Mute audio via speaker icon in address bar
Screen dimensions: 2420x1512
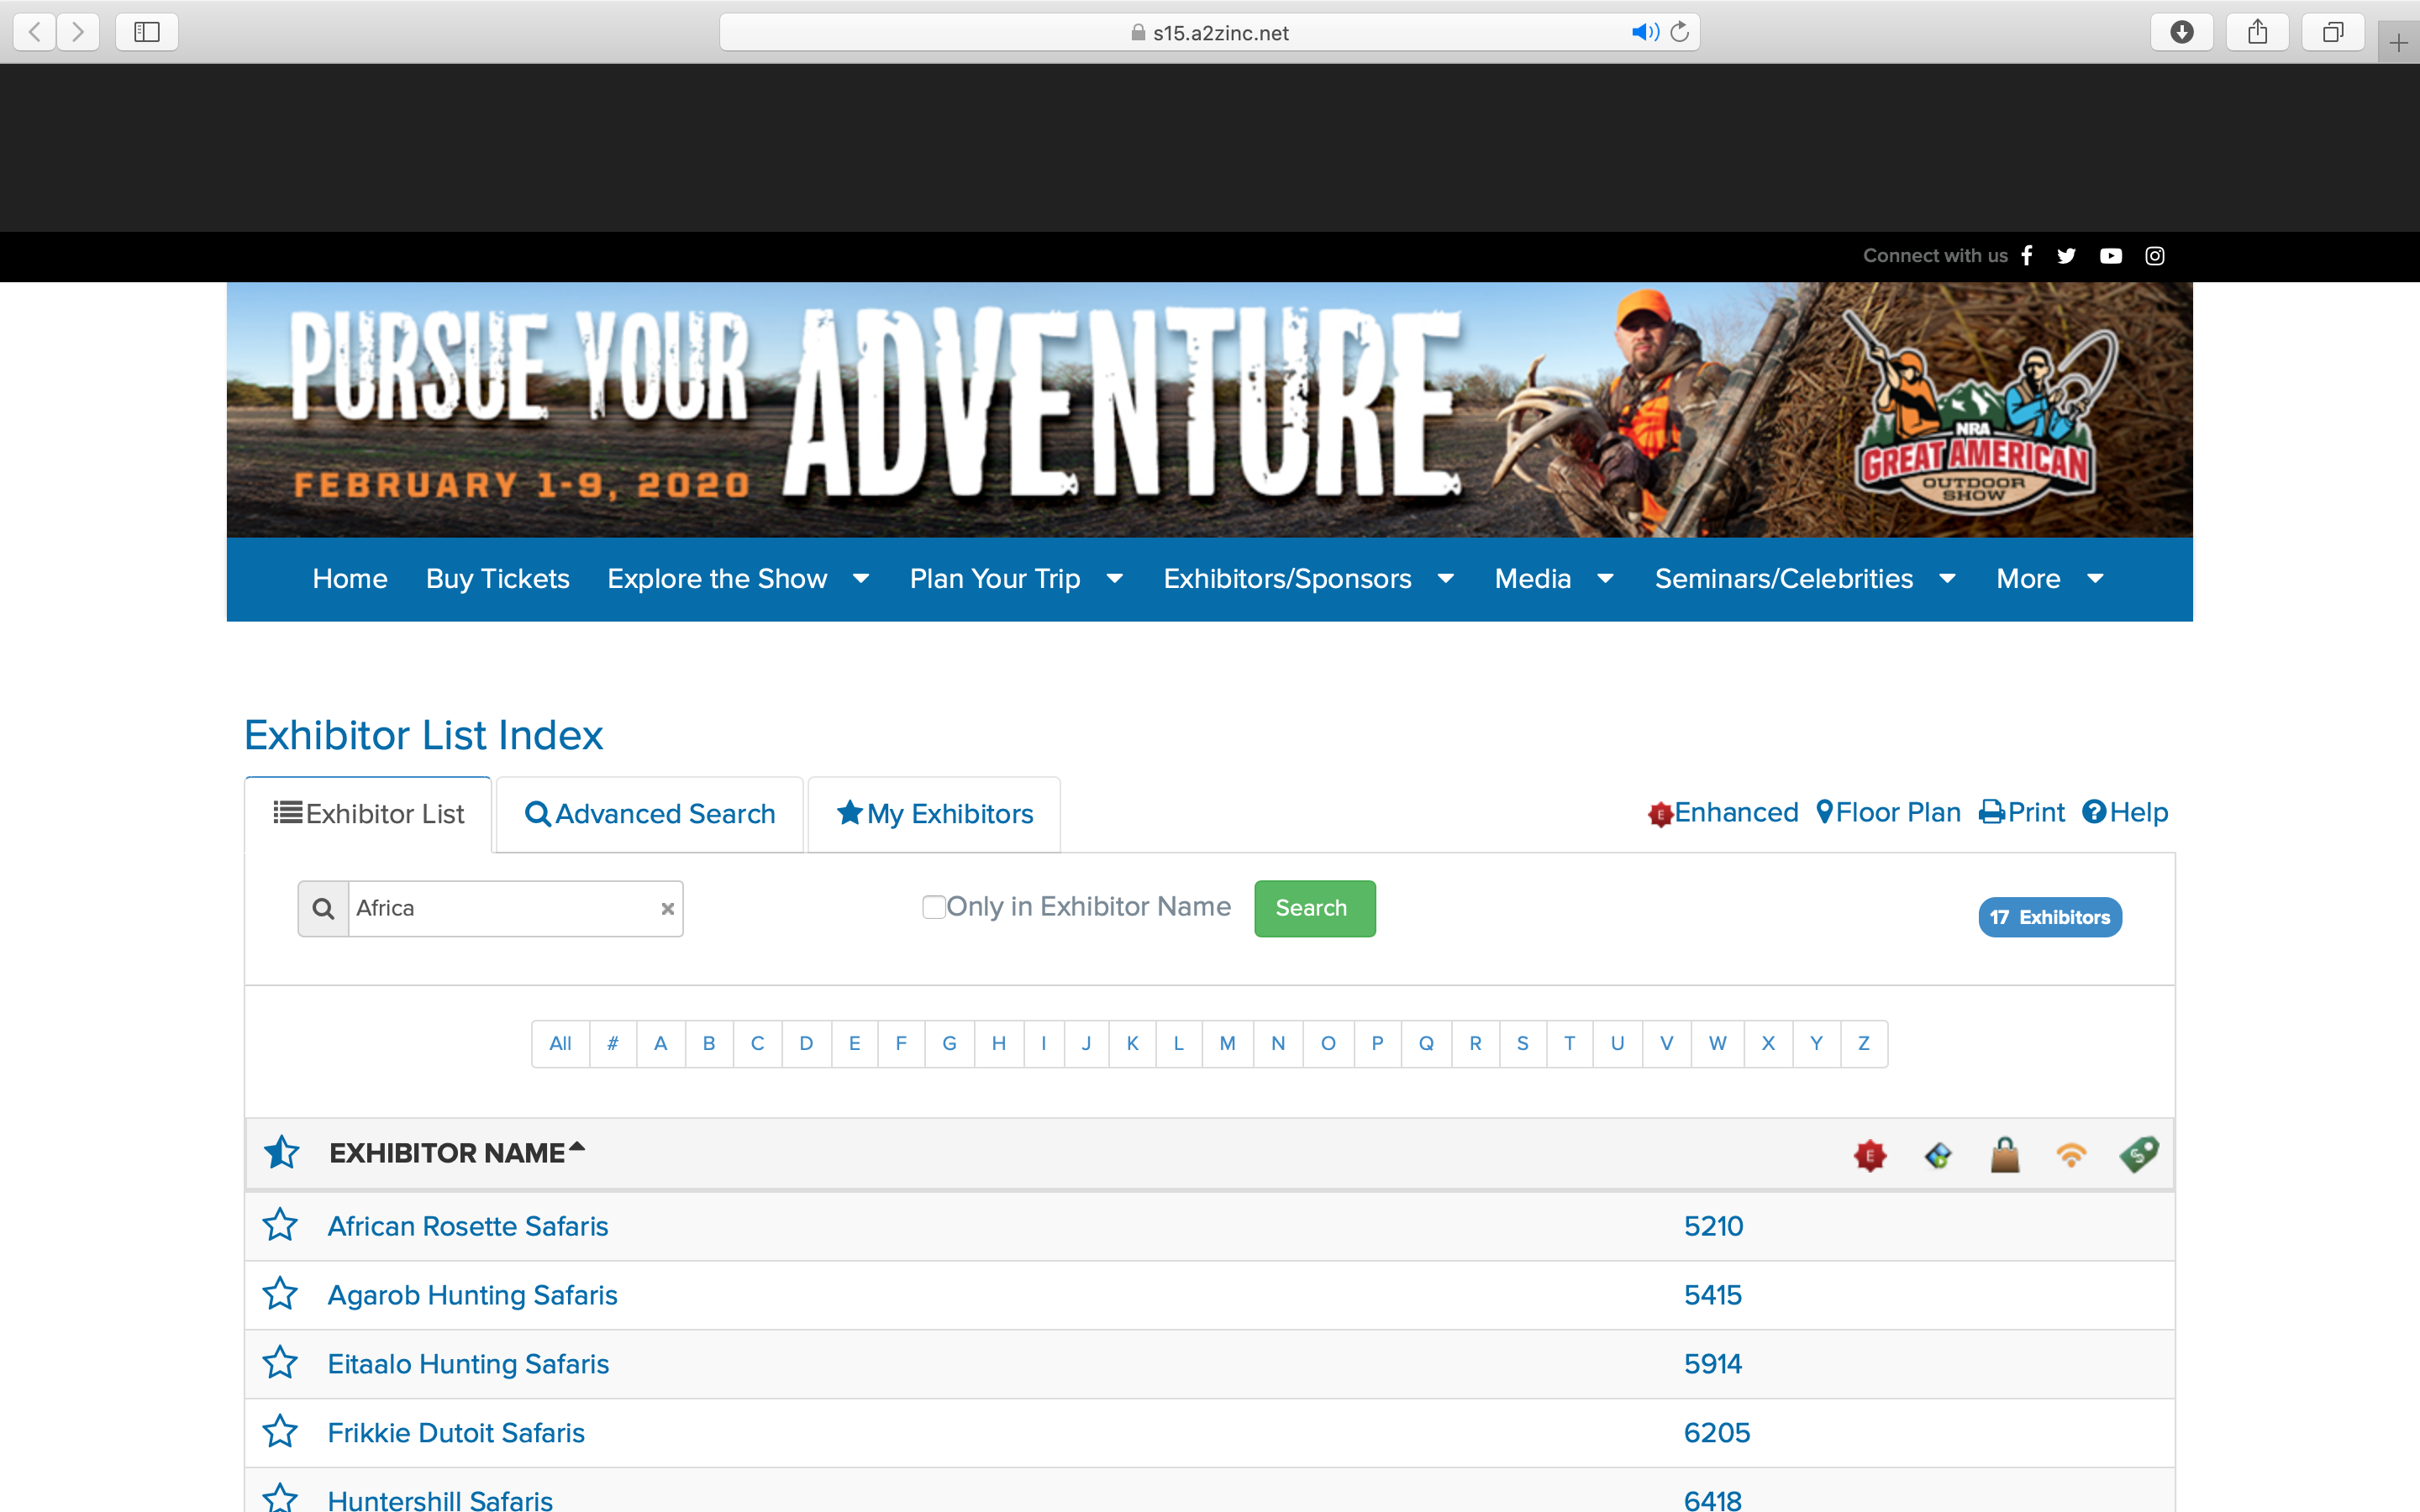(1645, 32)
